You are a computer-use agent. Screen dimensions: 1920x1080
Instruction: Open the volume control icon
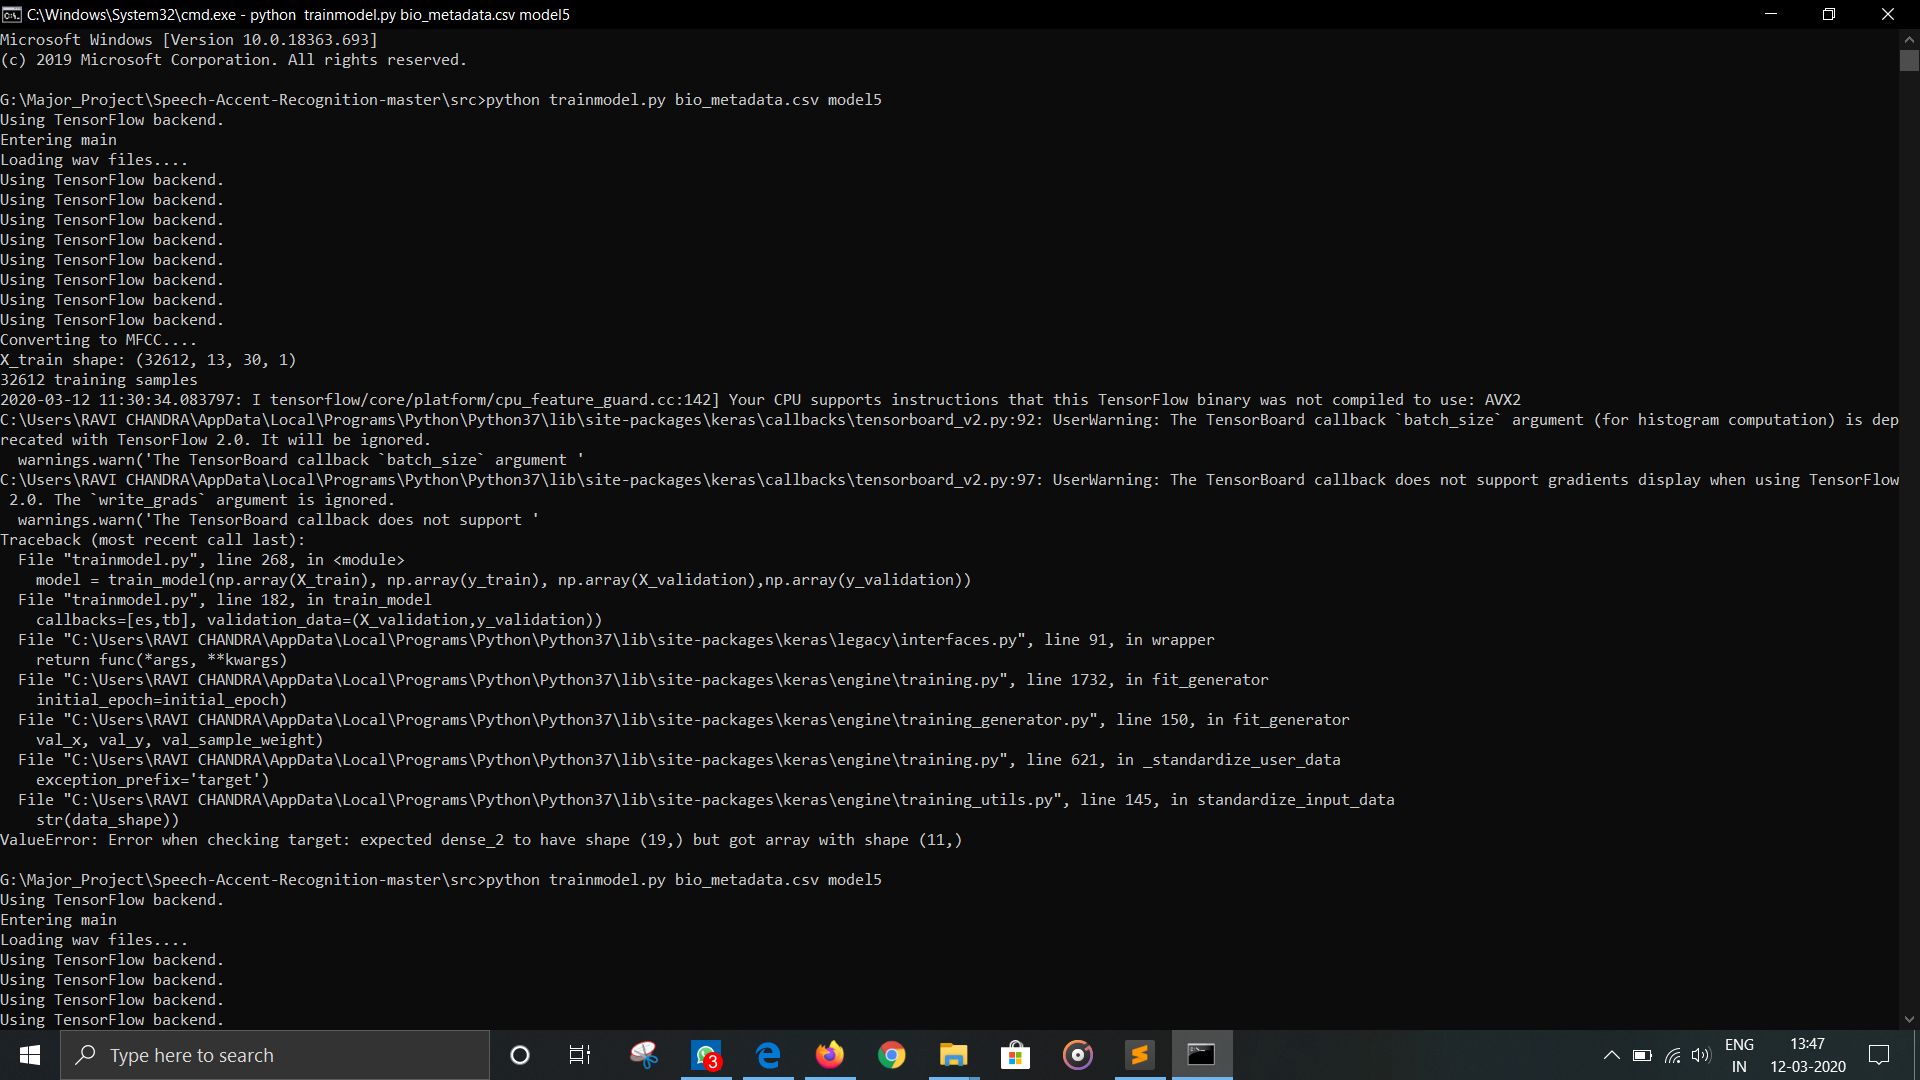point(1701,1055)
